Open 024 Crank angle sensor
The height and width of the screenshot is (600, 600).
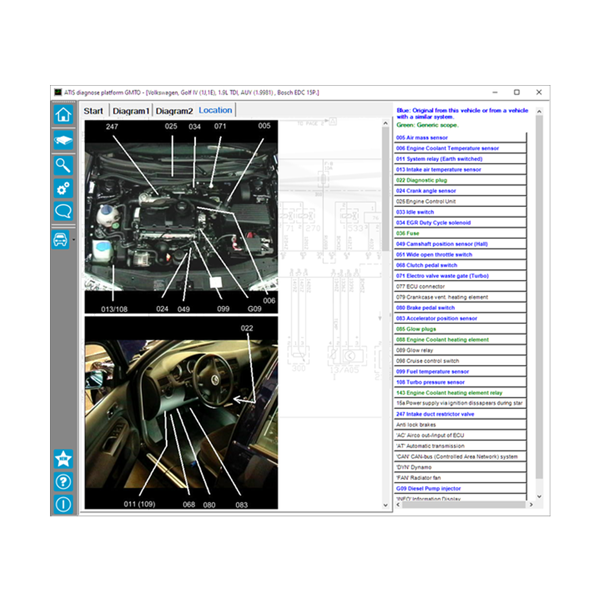460,191
